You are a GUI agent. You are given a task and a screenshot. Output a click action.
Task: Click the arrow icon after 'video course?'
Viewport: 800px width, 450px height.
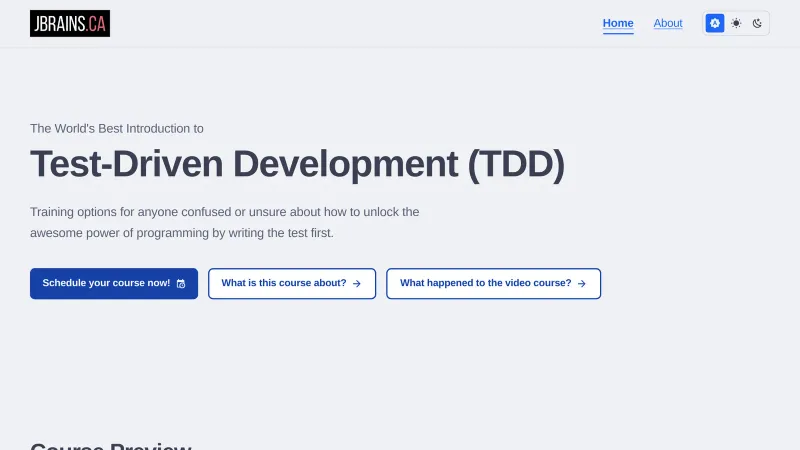582,284
